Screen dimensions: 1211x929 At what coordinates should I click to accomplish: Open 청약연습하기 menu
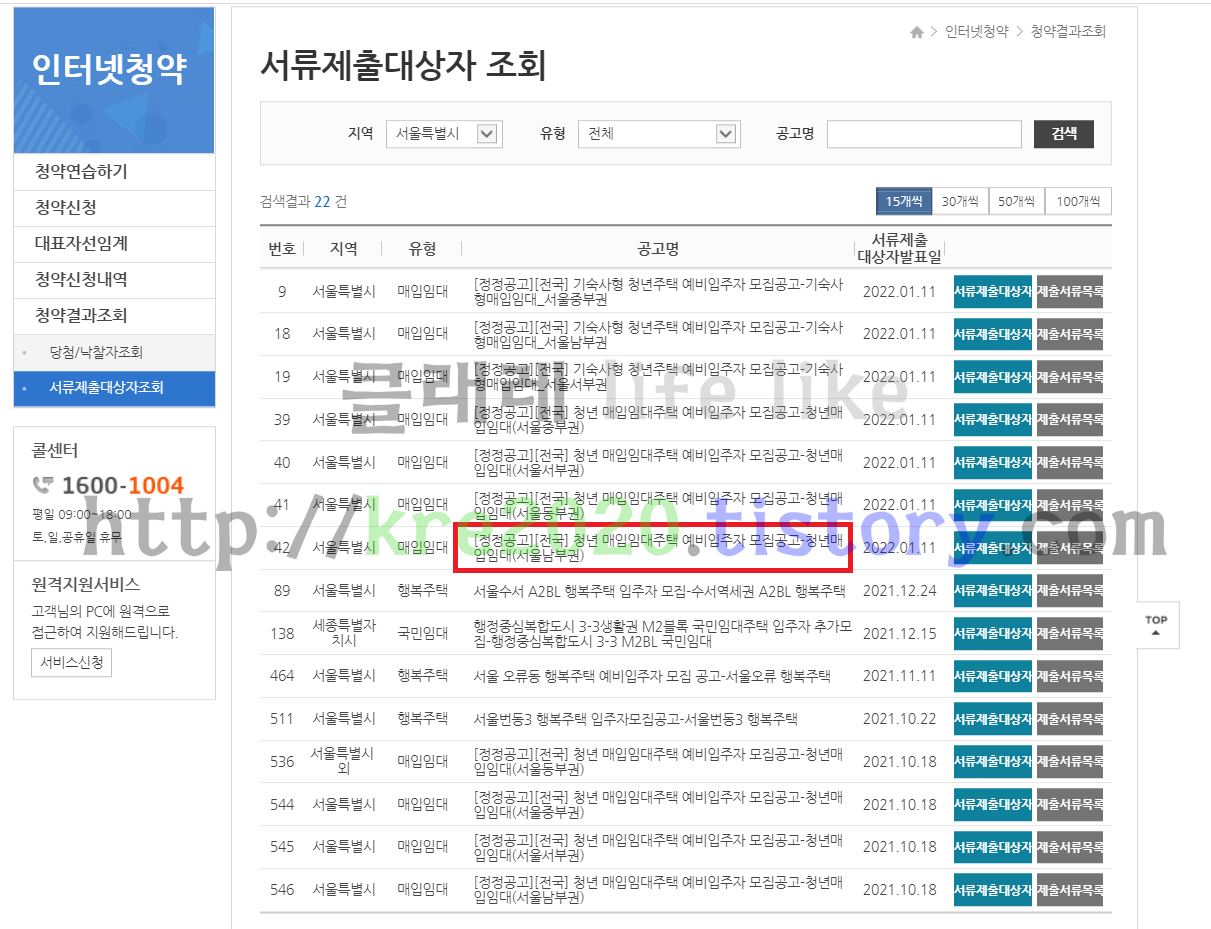coord(114,172)
